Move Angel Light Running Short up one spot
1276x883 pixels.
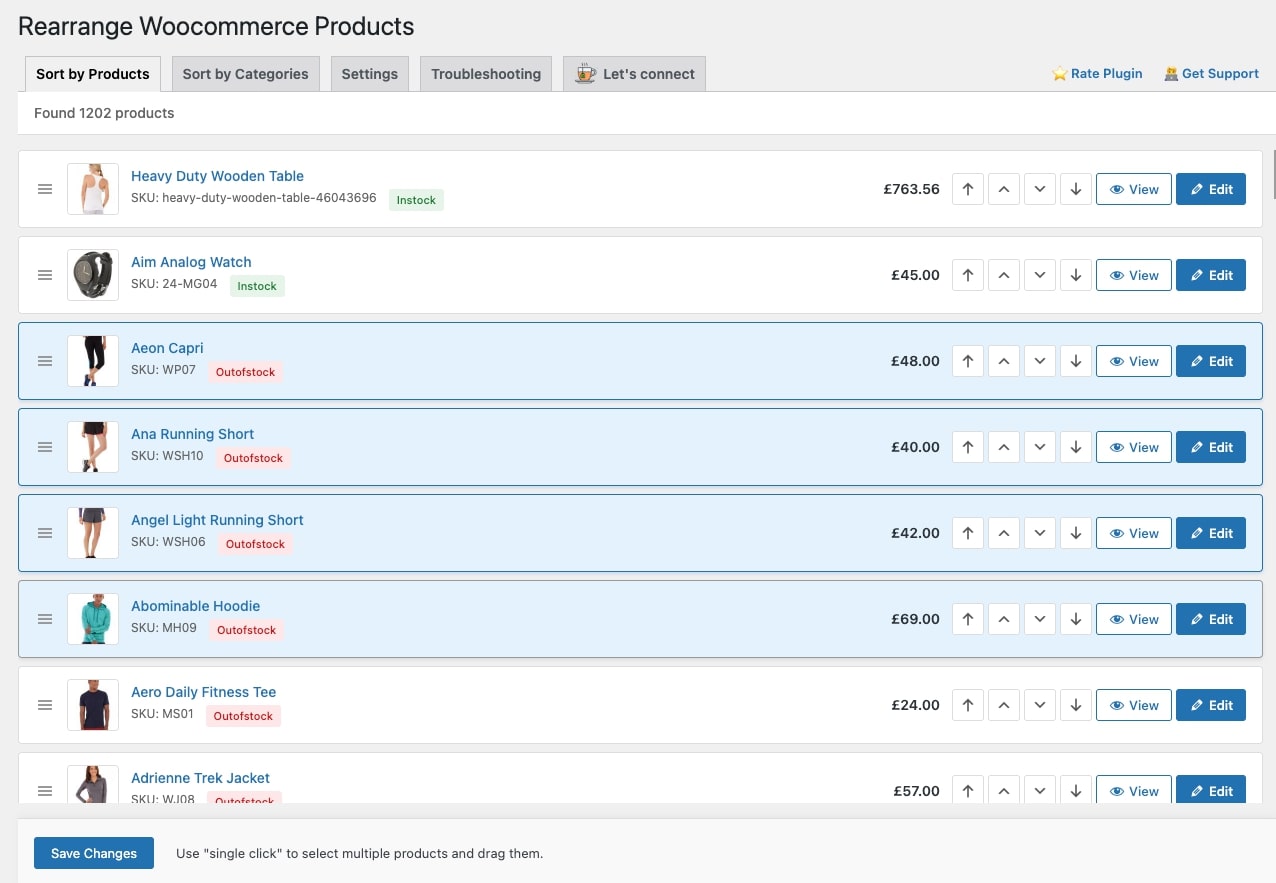(x=1003, y=532)
